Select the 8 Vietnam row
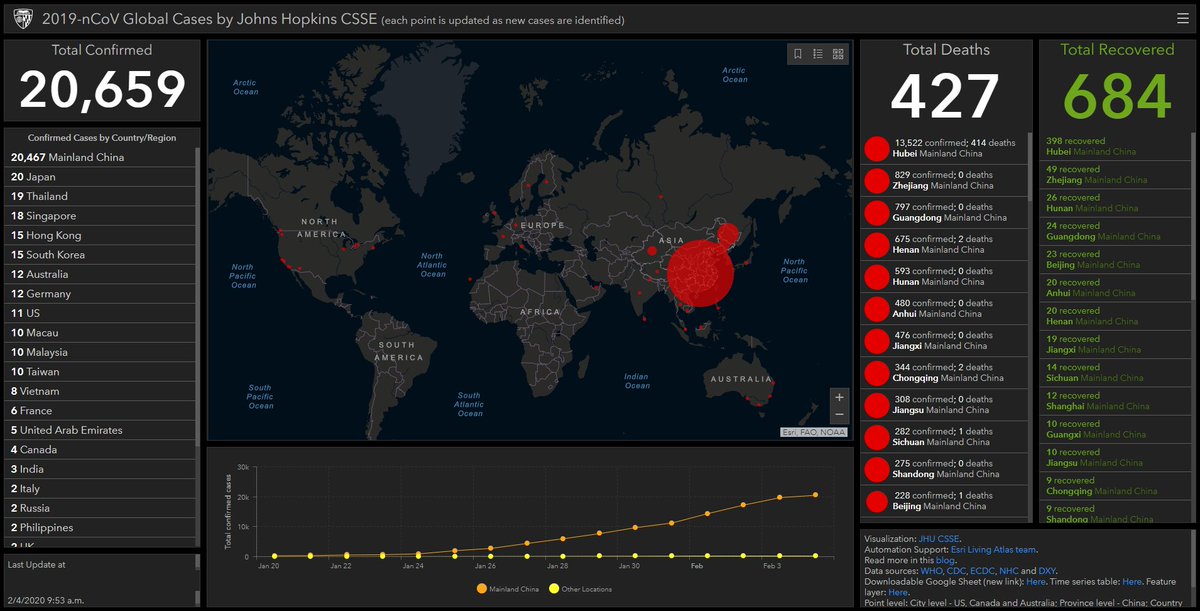The width and height of the screenshot is (1200, 611). click(x=100, y=391)
